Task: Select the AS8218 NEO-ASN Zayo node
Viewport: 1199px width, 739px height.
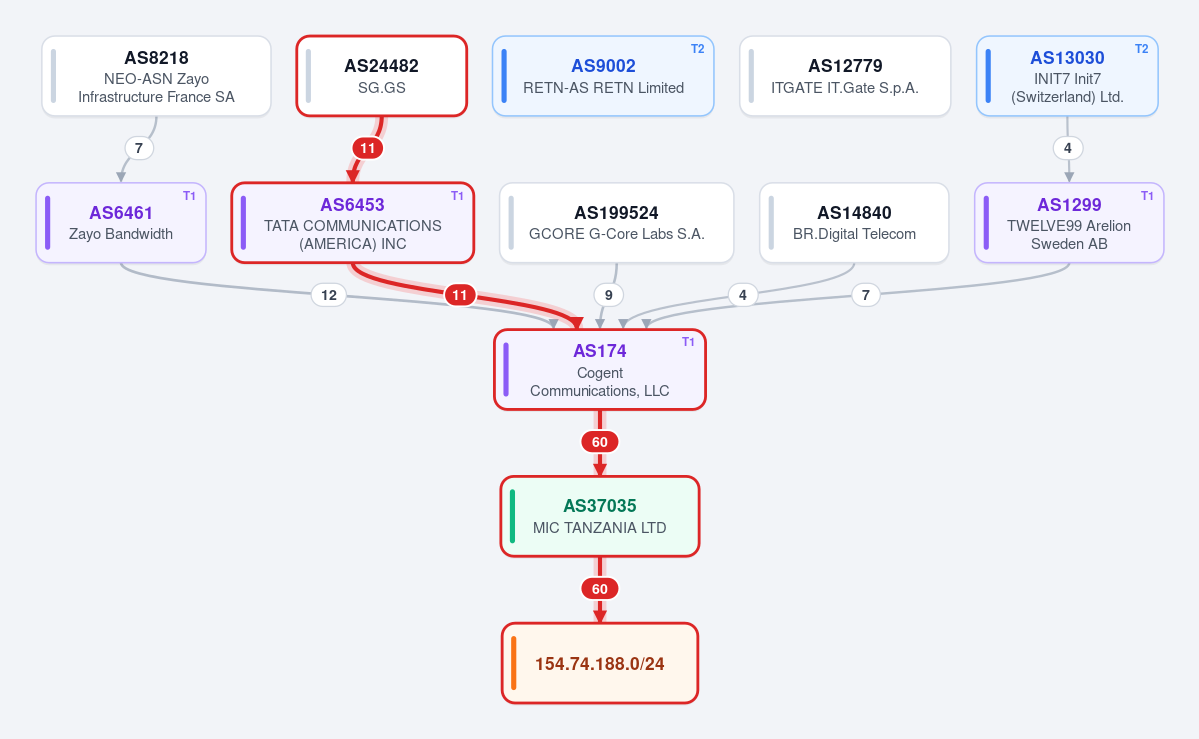Action: pos(156,77)
